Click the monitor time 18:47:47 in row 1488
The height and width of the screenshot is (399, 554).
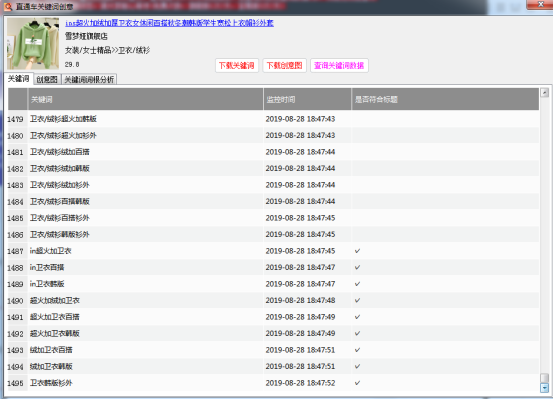300,267
